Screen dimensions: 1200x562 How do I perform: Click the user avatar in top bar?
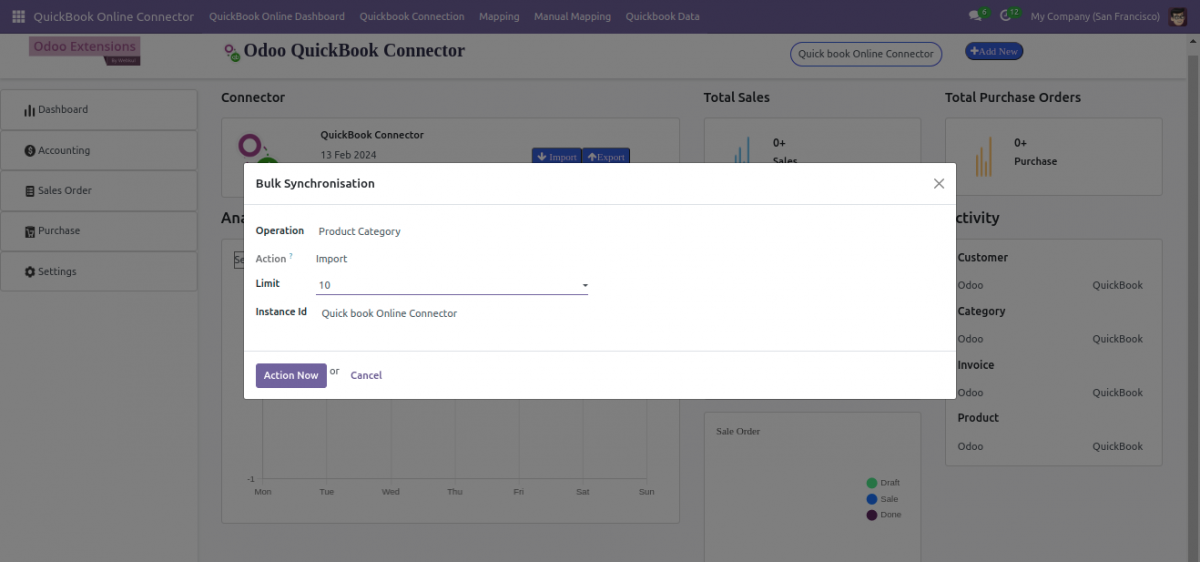(1177, 17)
